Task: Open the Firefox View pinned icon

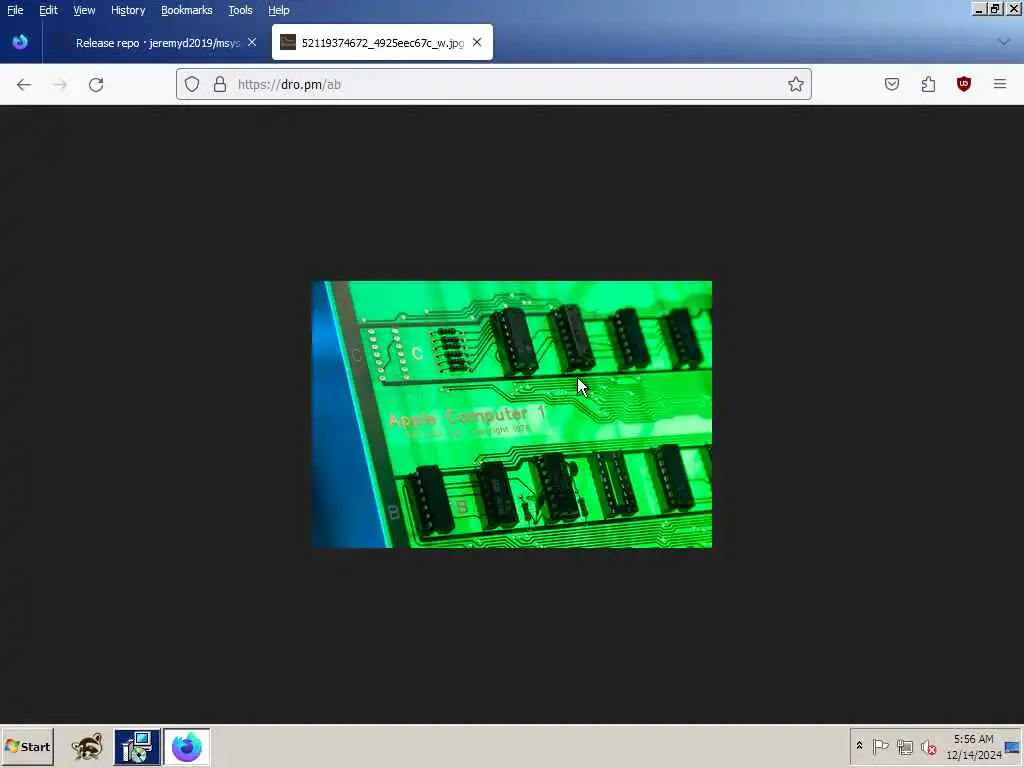Action: coord(20,42)
